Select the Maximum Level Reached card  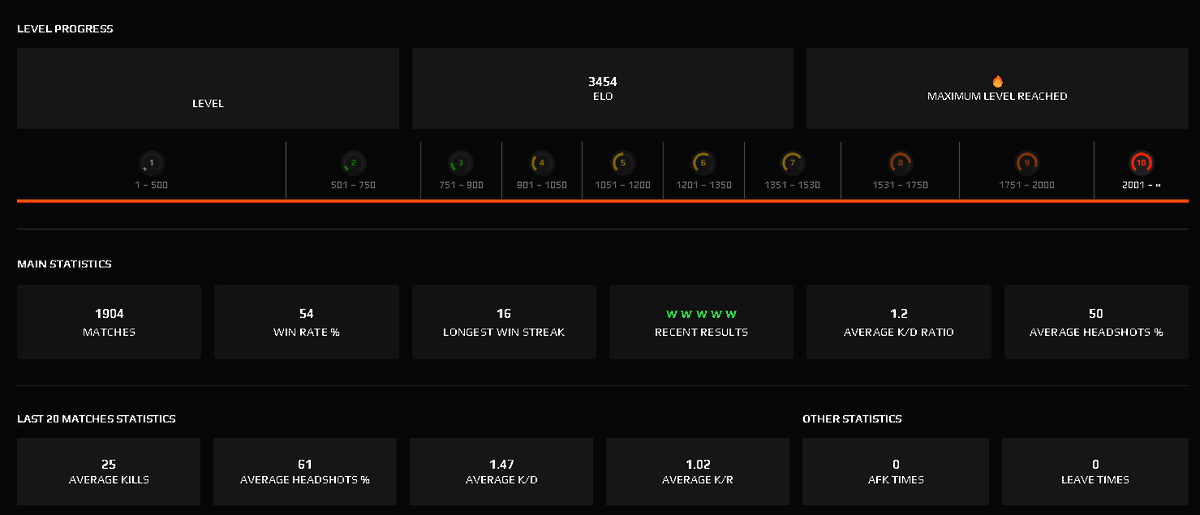tap(997, 88)
